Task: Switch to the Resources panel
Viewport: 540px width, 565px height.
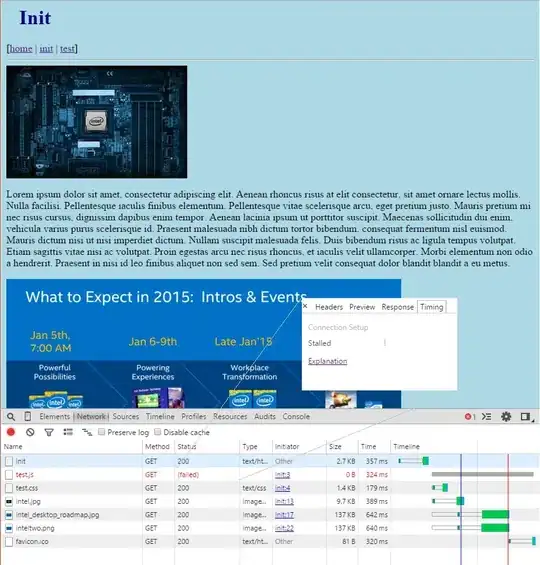Action: coord(230,417)
